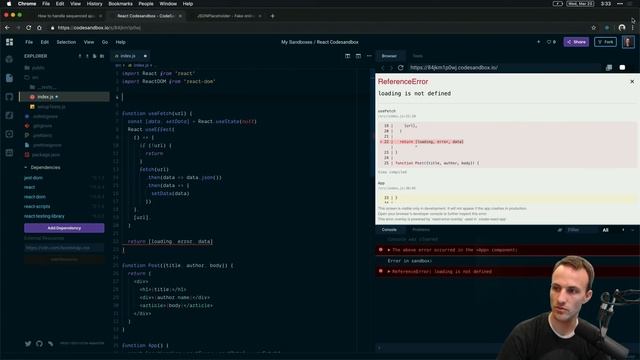Bookmark the page with the star icon
This screenshot has width=640, height=360.
pos(593,28)
